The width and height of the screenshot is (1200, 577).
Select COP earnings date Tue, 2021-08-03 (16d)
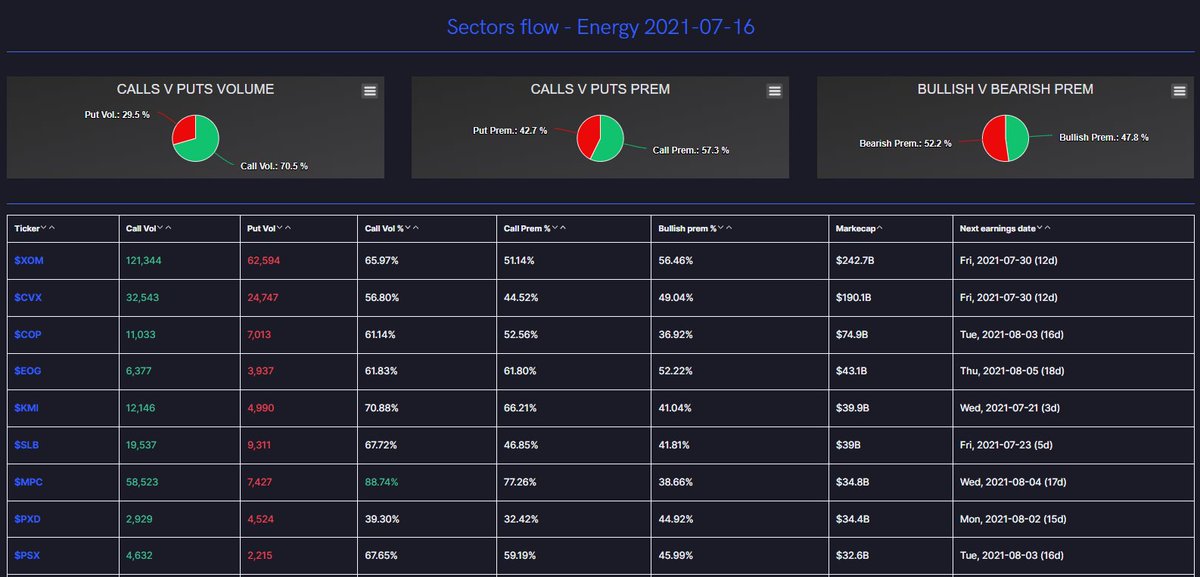[1011, 334]
